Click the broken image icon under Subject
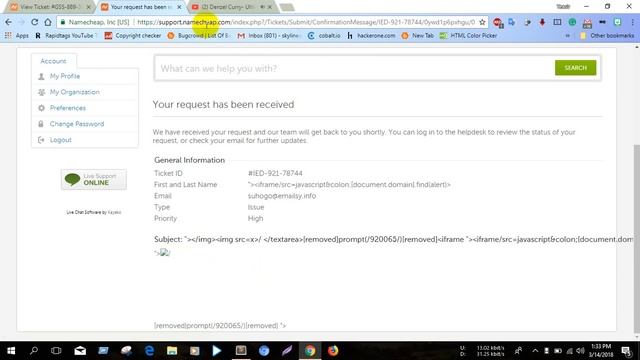Image resolution: width=640 pixels, height=360 pixels. pos(164,252)
